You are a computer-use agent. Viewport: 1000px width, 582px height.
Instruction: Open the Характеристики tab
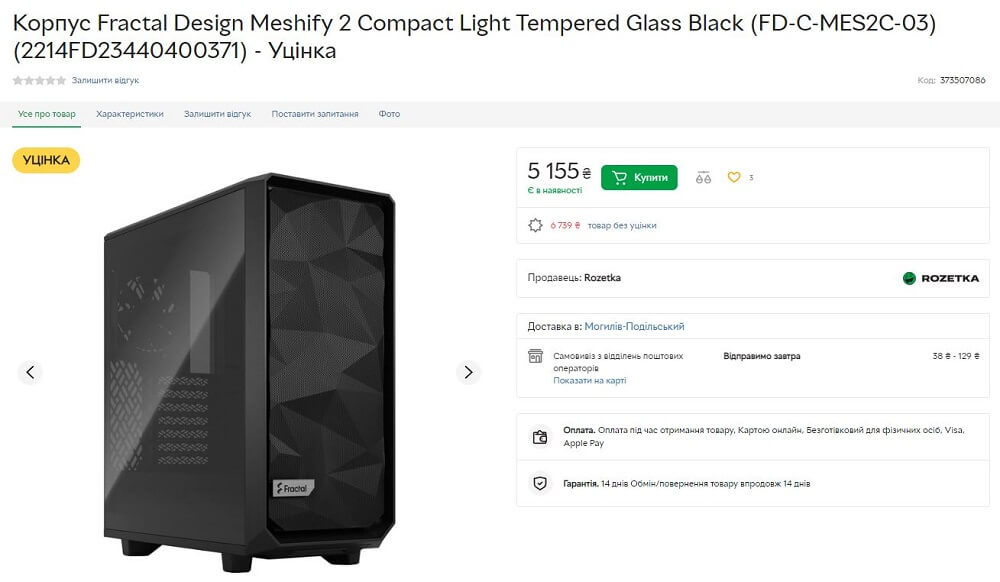pyautogui.click(x=130, y=114)
